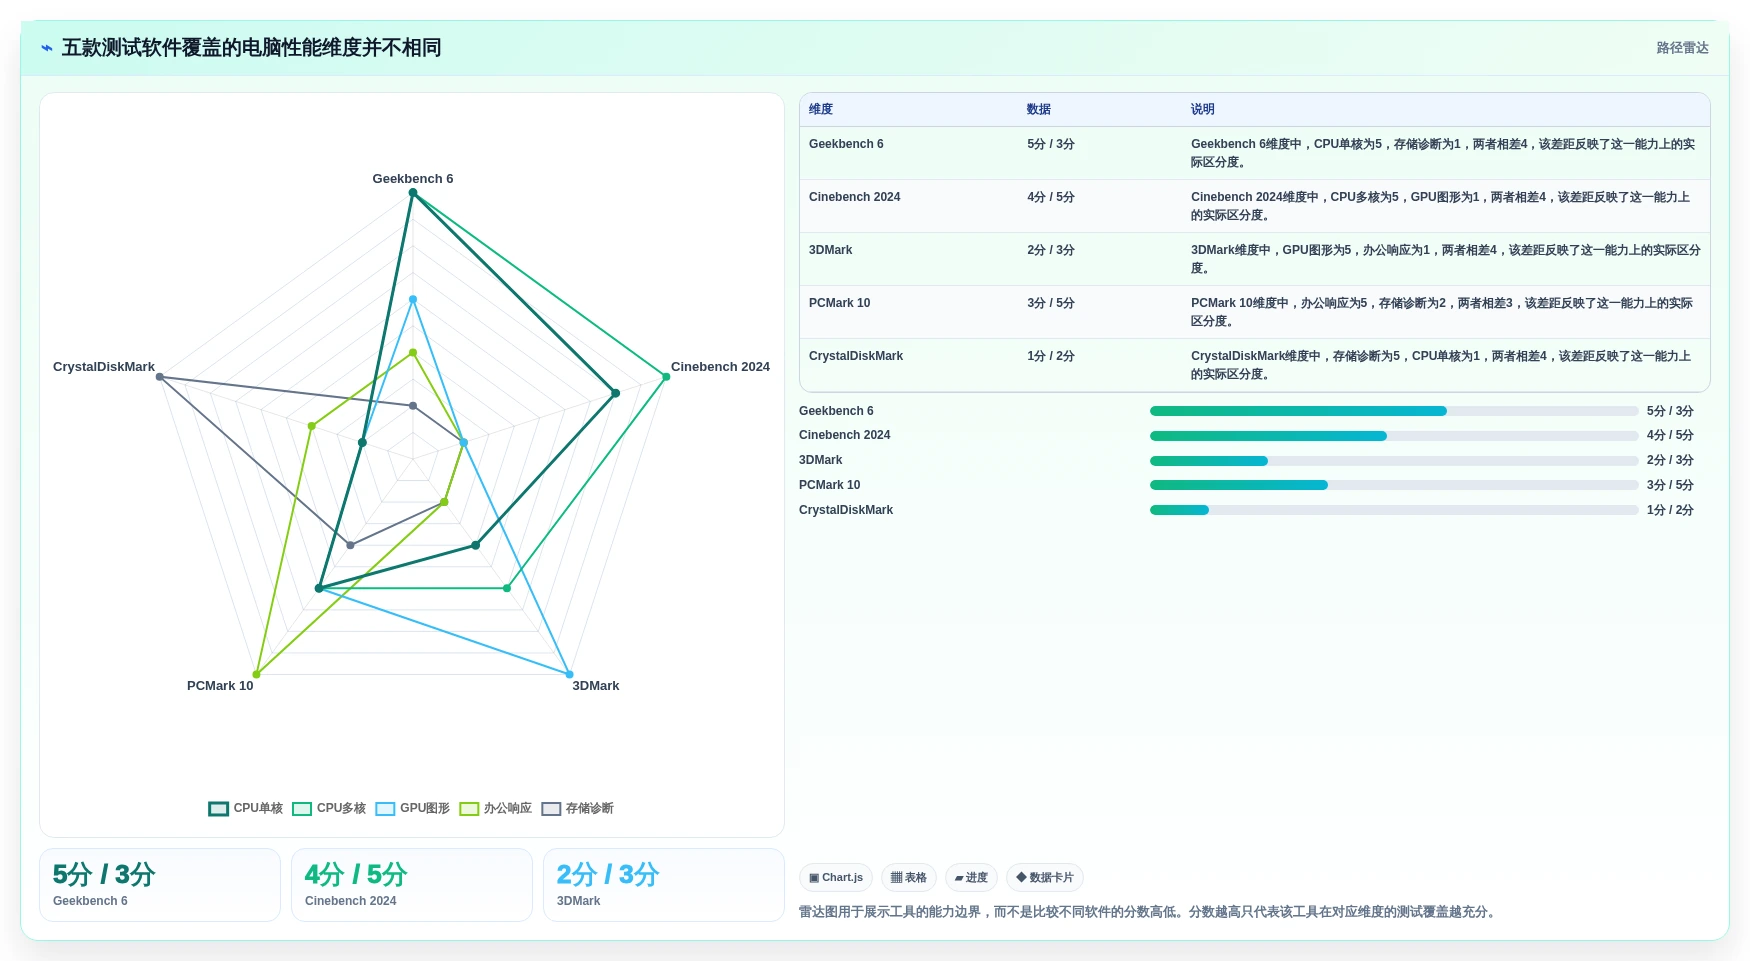Select Cinebench 2024 table row name
Screen dimensions: 1750x961
855,197
